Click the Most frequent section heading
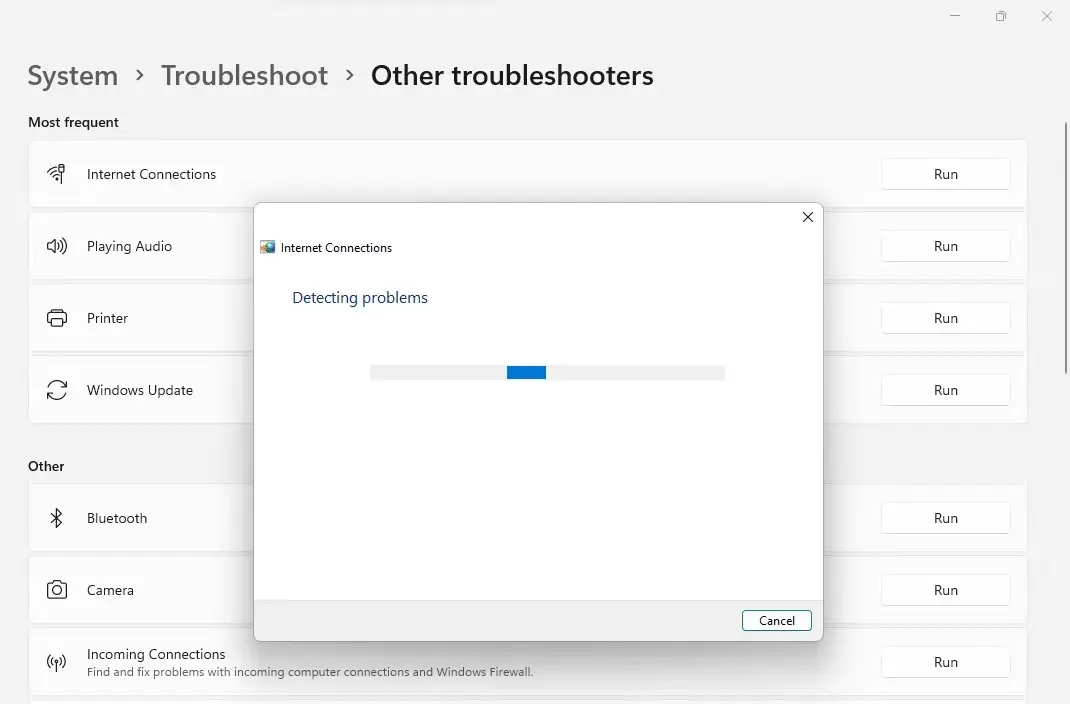 73,122
